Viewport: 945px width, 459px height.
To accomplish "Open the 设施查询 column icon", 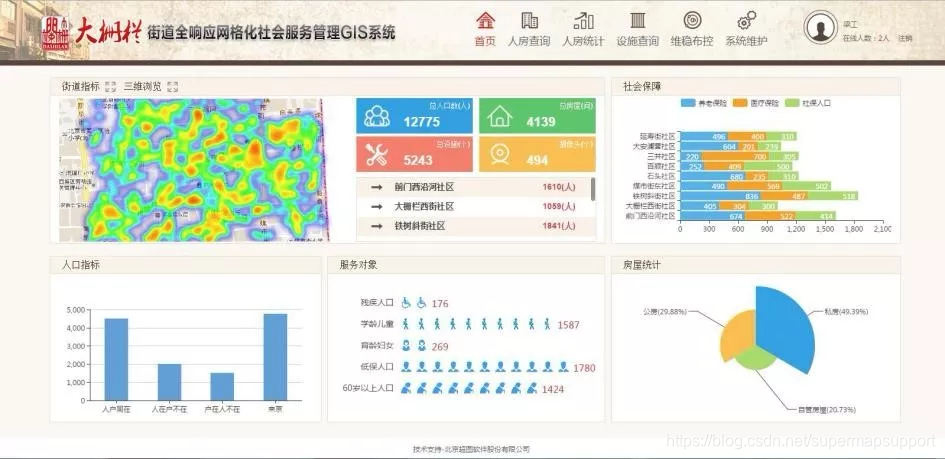I will (638, 20).
